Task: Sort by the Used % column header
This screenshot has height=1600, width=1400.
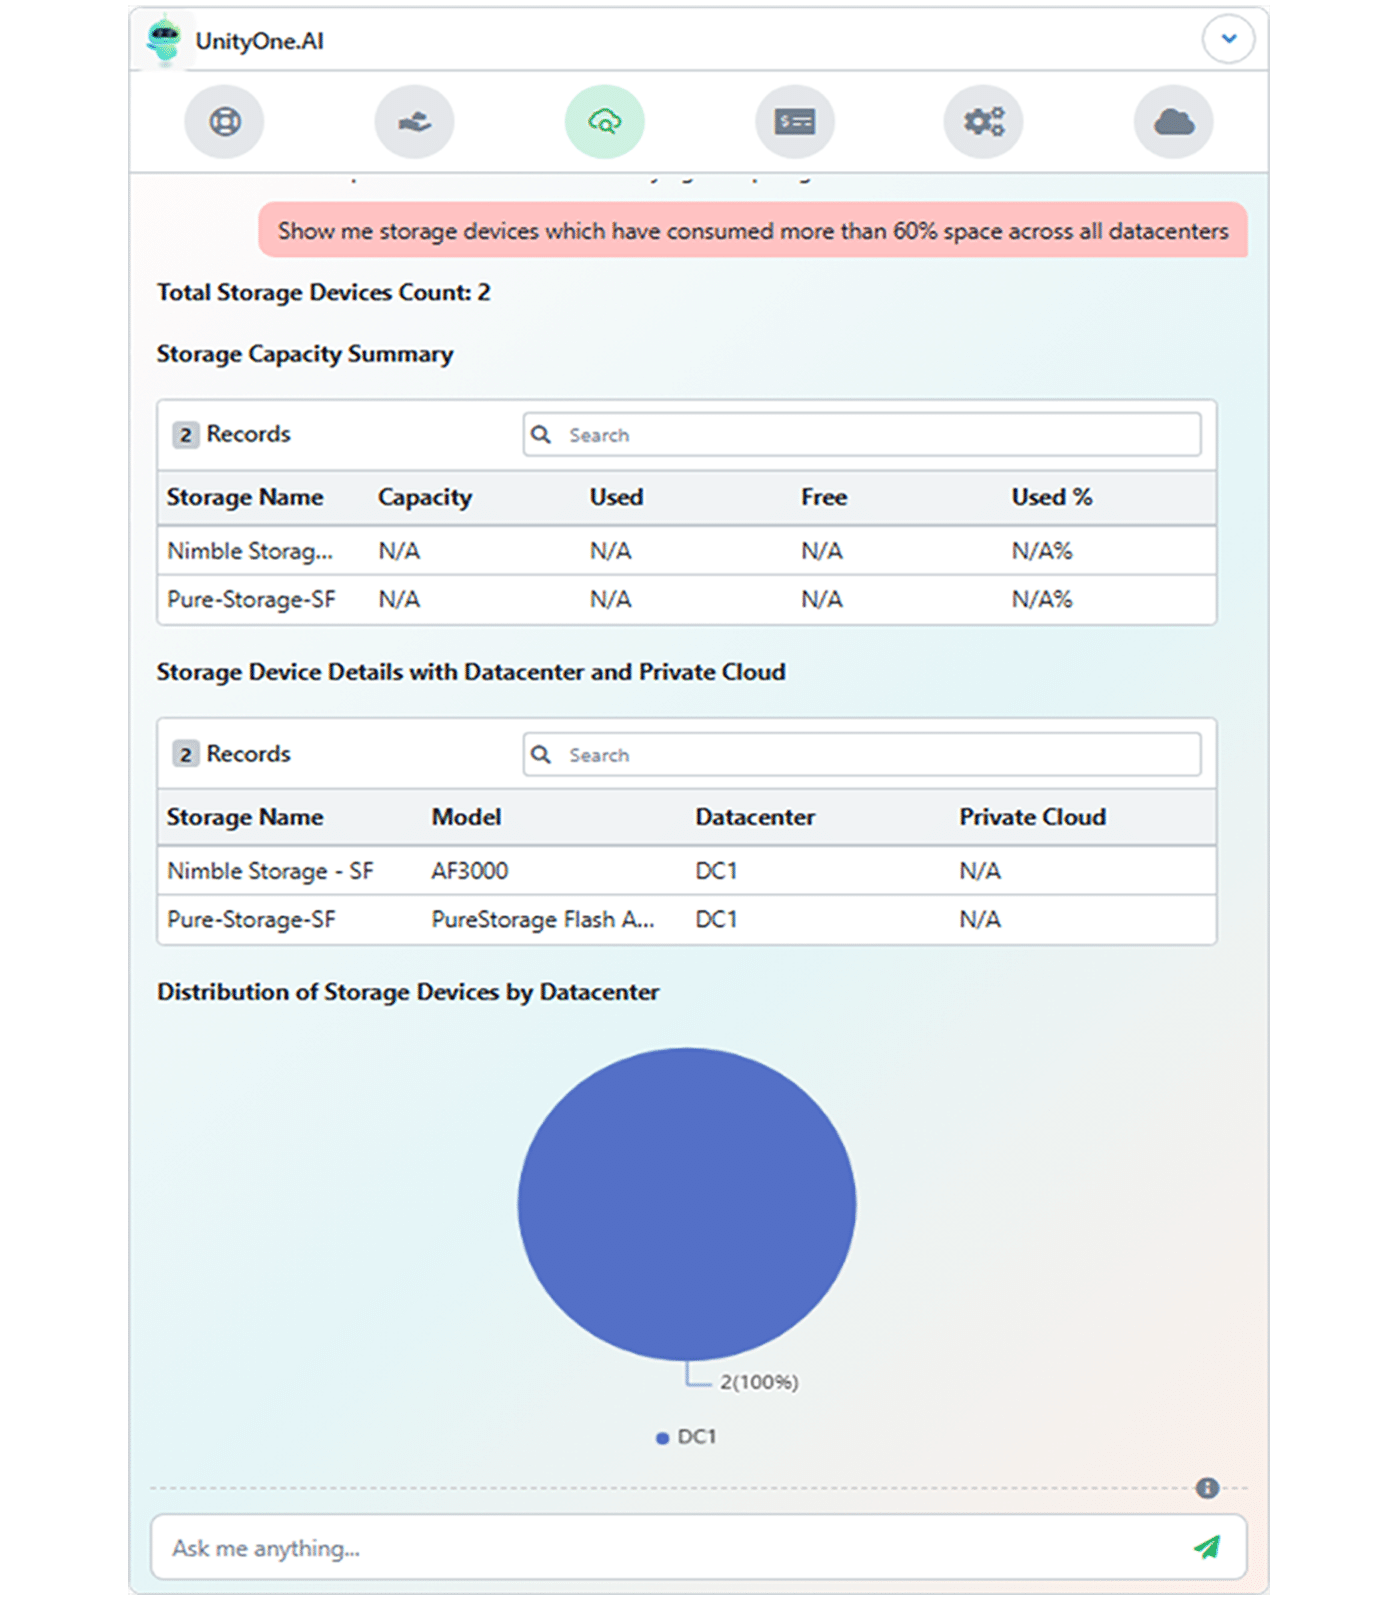Action: click(1051, 497)
